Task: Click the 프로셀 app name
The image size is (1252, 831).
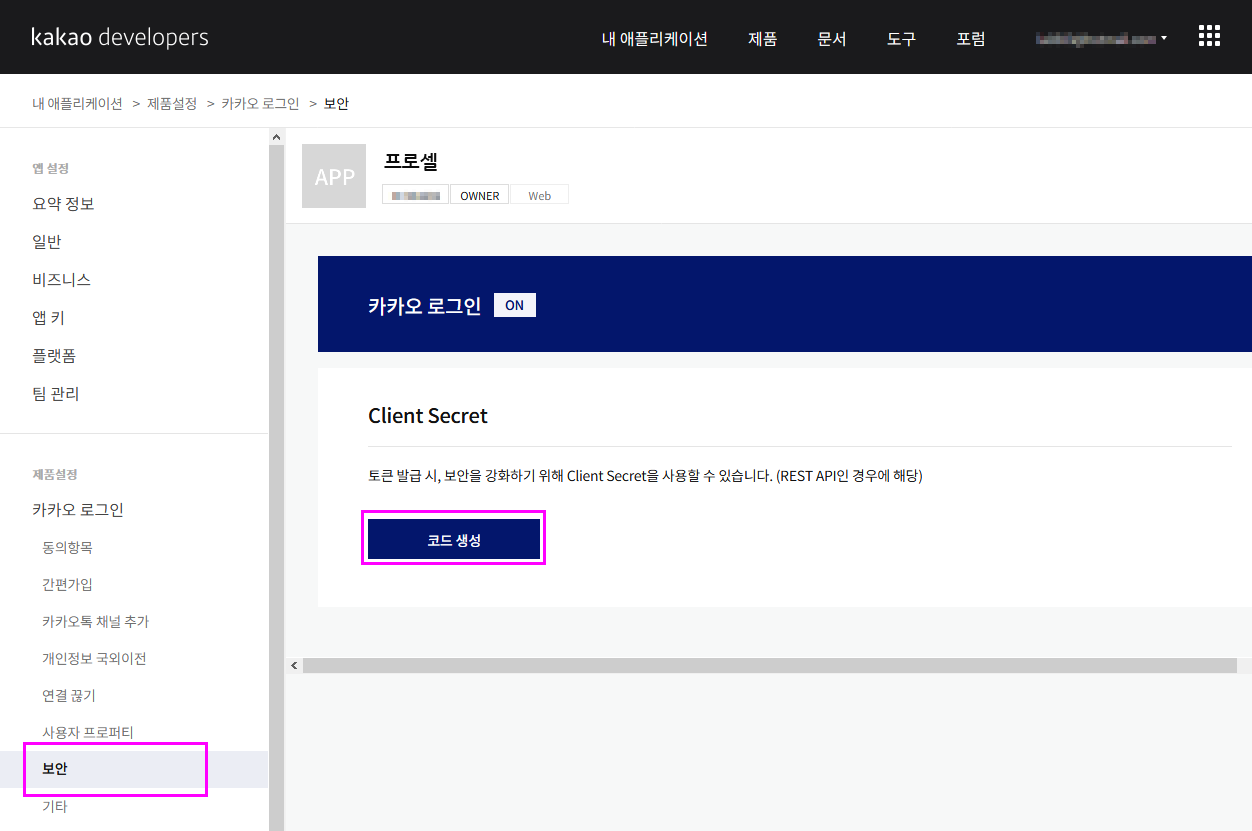Action: (x=411, y=160)
